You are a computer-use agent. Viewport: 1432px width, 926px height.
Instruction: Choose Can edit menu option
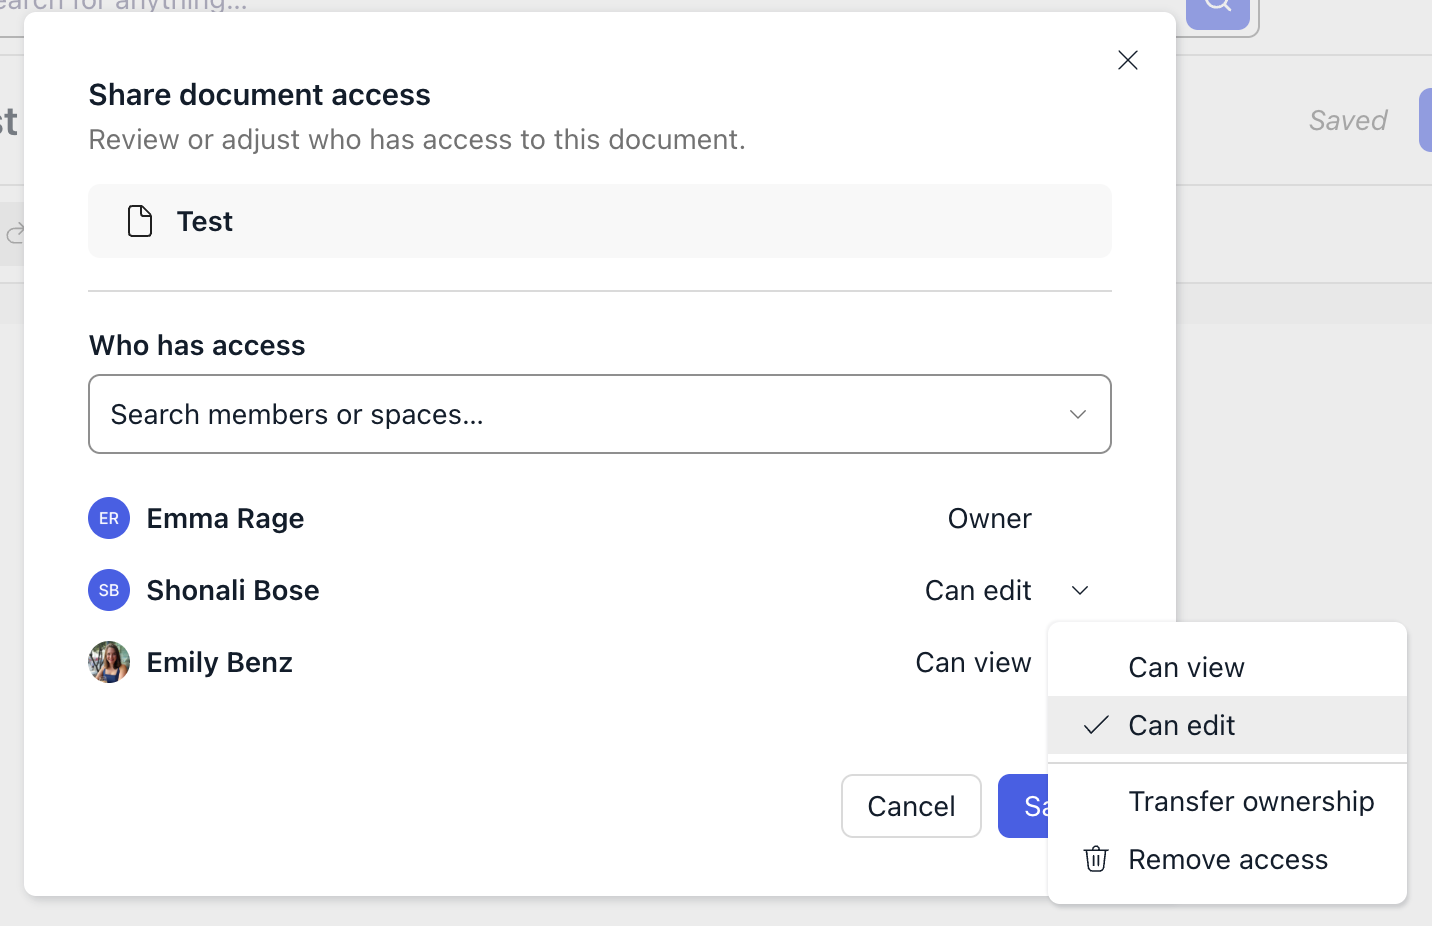tap(1182, 725)
